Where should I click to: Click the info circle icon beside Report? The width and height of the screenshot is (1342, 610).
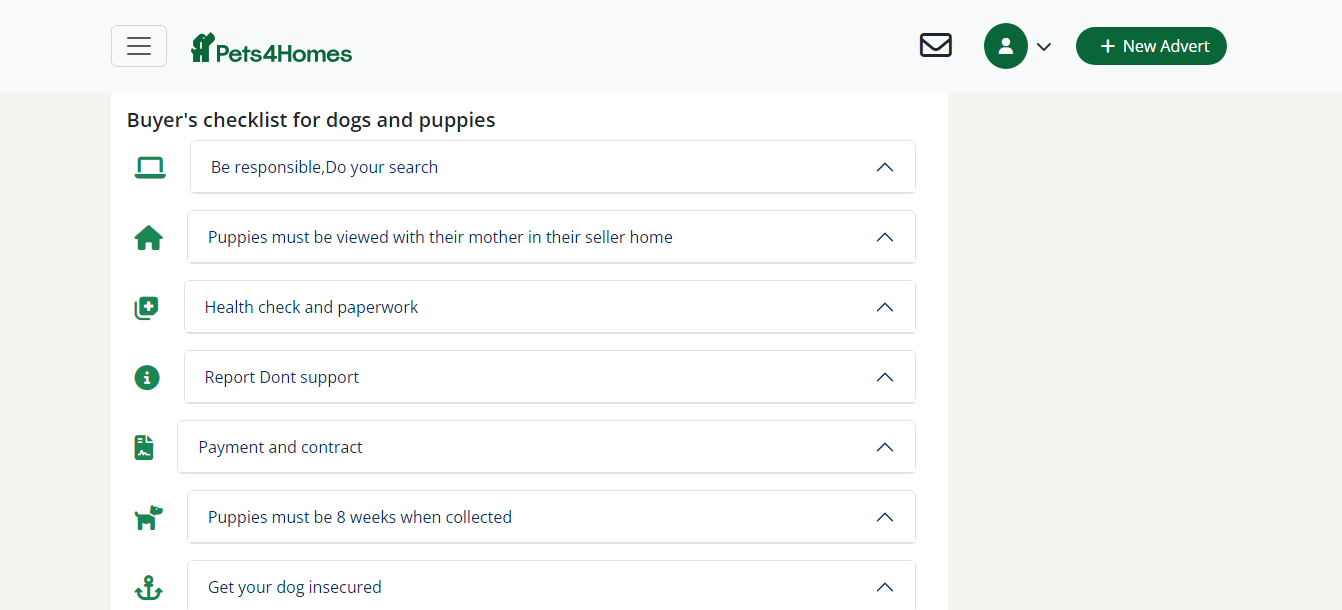click(147, 377)
